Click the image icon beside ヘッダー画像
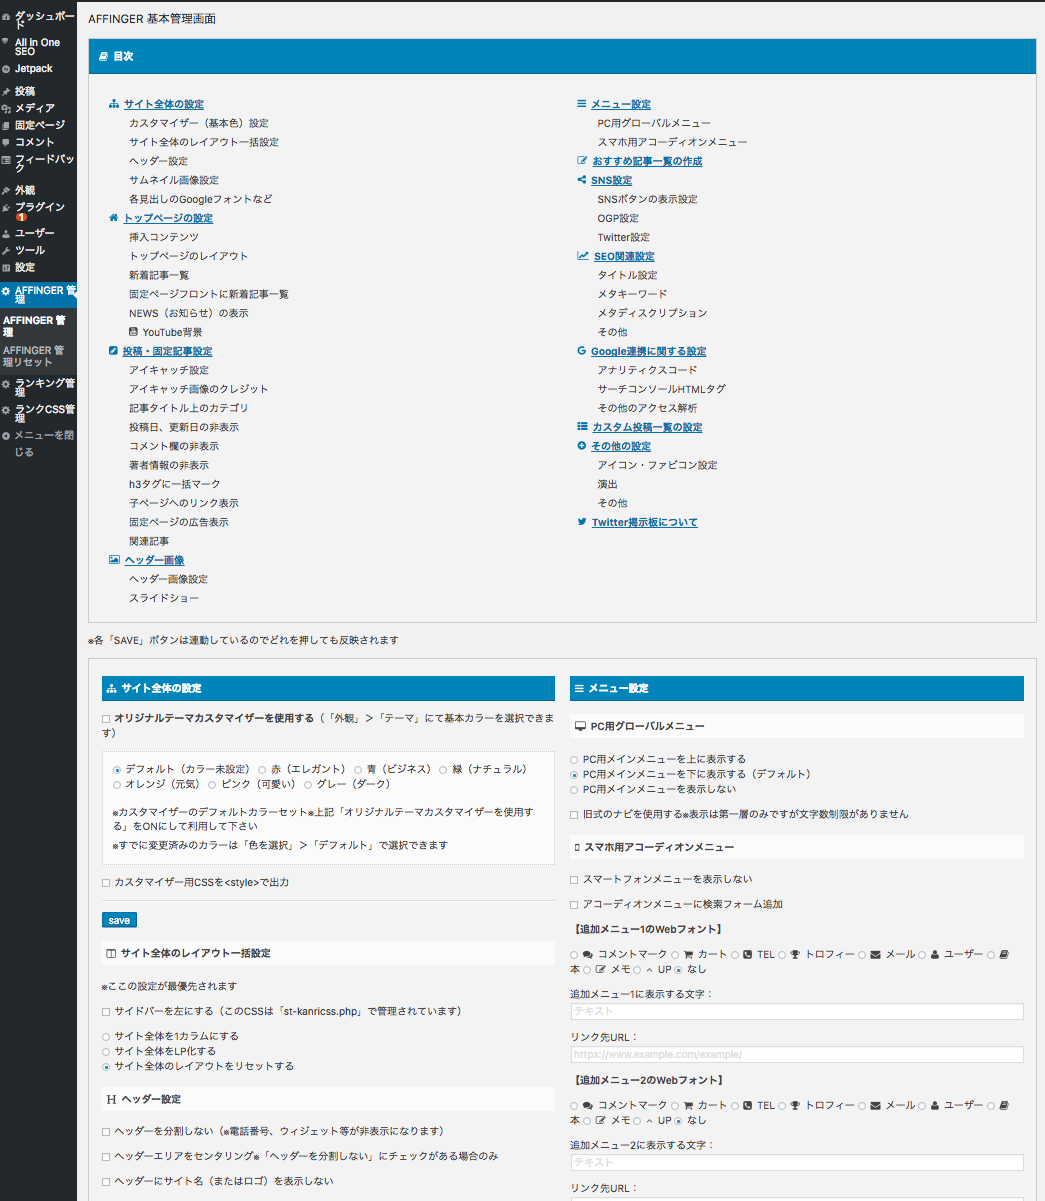 coord(114,560)
